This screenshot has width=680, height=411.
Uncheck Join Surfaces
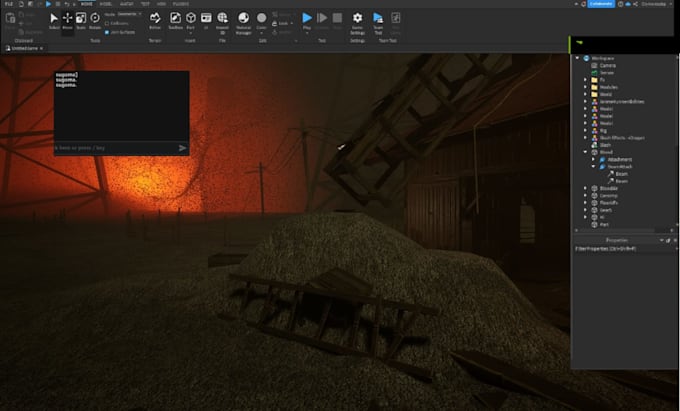click(107, 32)
